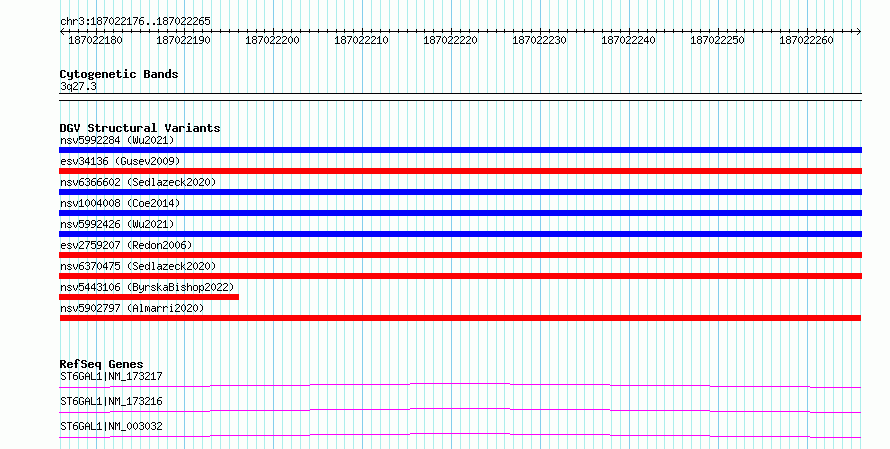This screenshot has width=890, height=449.
Task: Select the blue bar under nsv1004008
Action: tap(460, 213)
